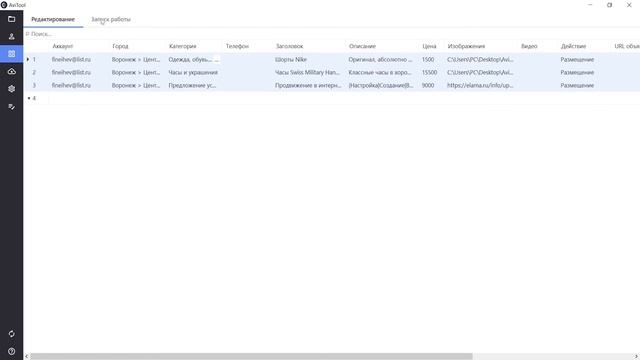Click the Классные часы description cell

380,72
